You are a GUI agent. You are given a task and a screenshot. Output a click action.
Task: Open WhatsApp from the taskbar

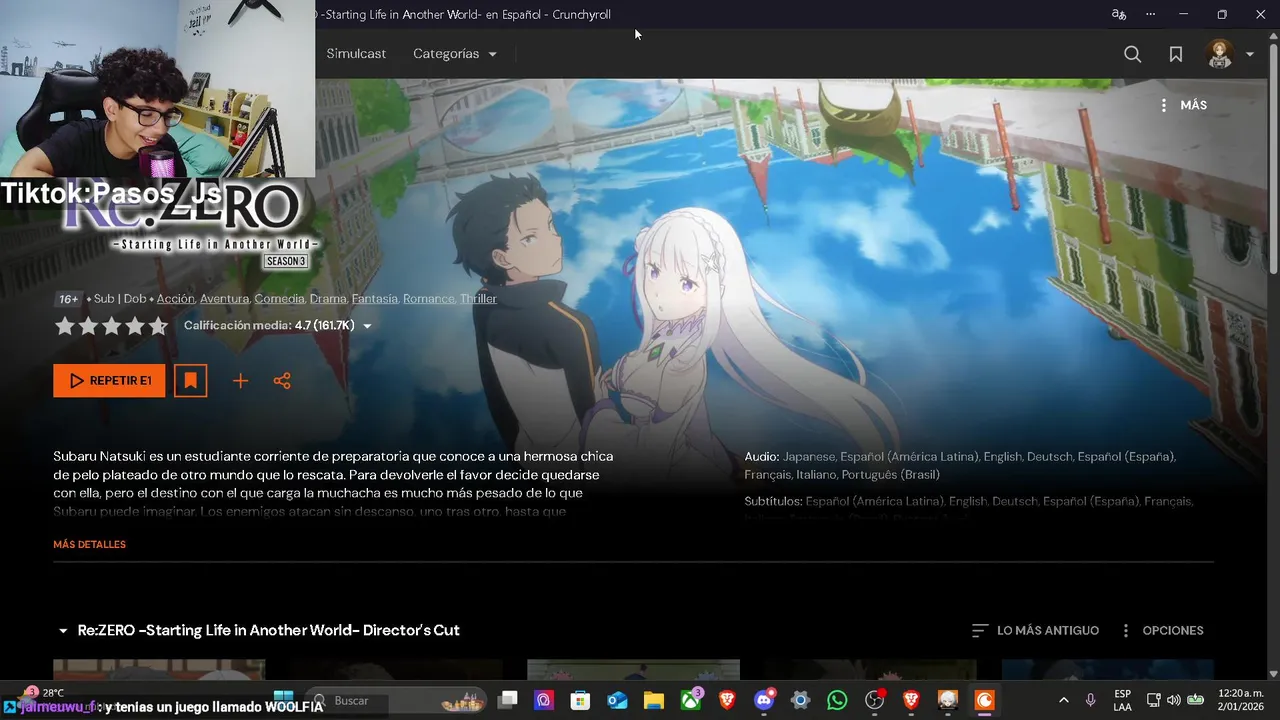838,700
